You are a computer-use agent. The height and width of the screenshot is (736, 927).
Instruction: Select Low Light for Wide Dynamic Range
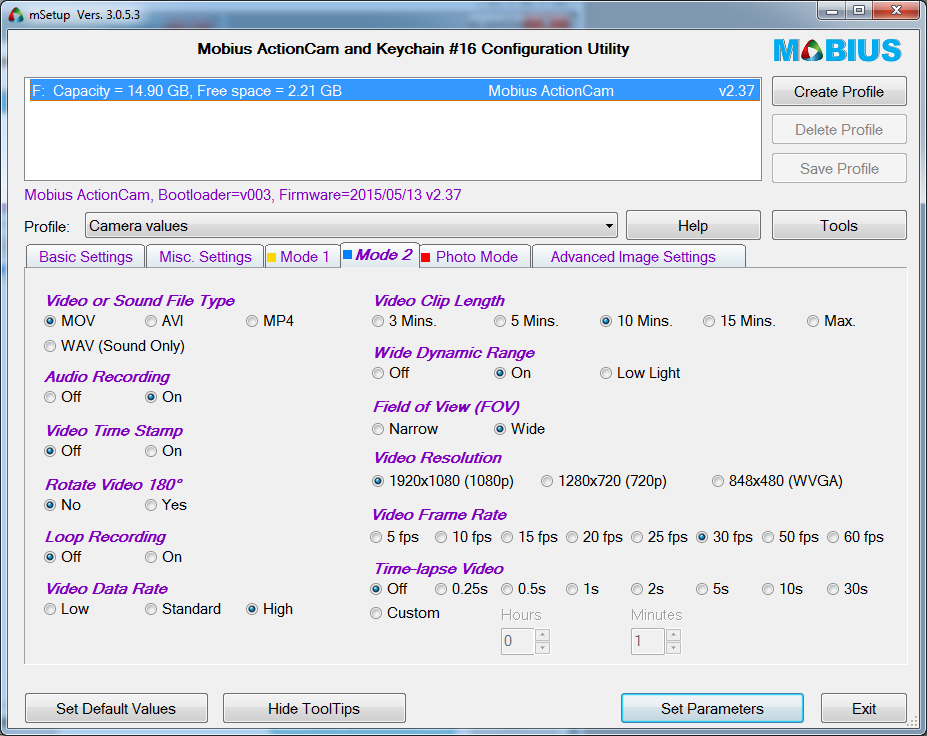pyautogui.click(x=640, y=373)
